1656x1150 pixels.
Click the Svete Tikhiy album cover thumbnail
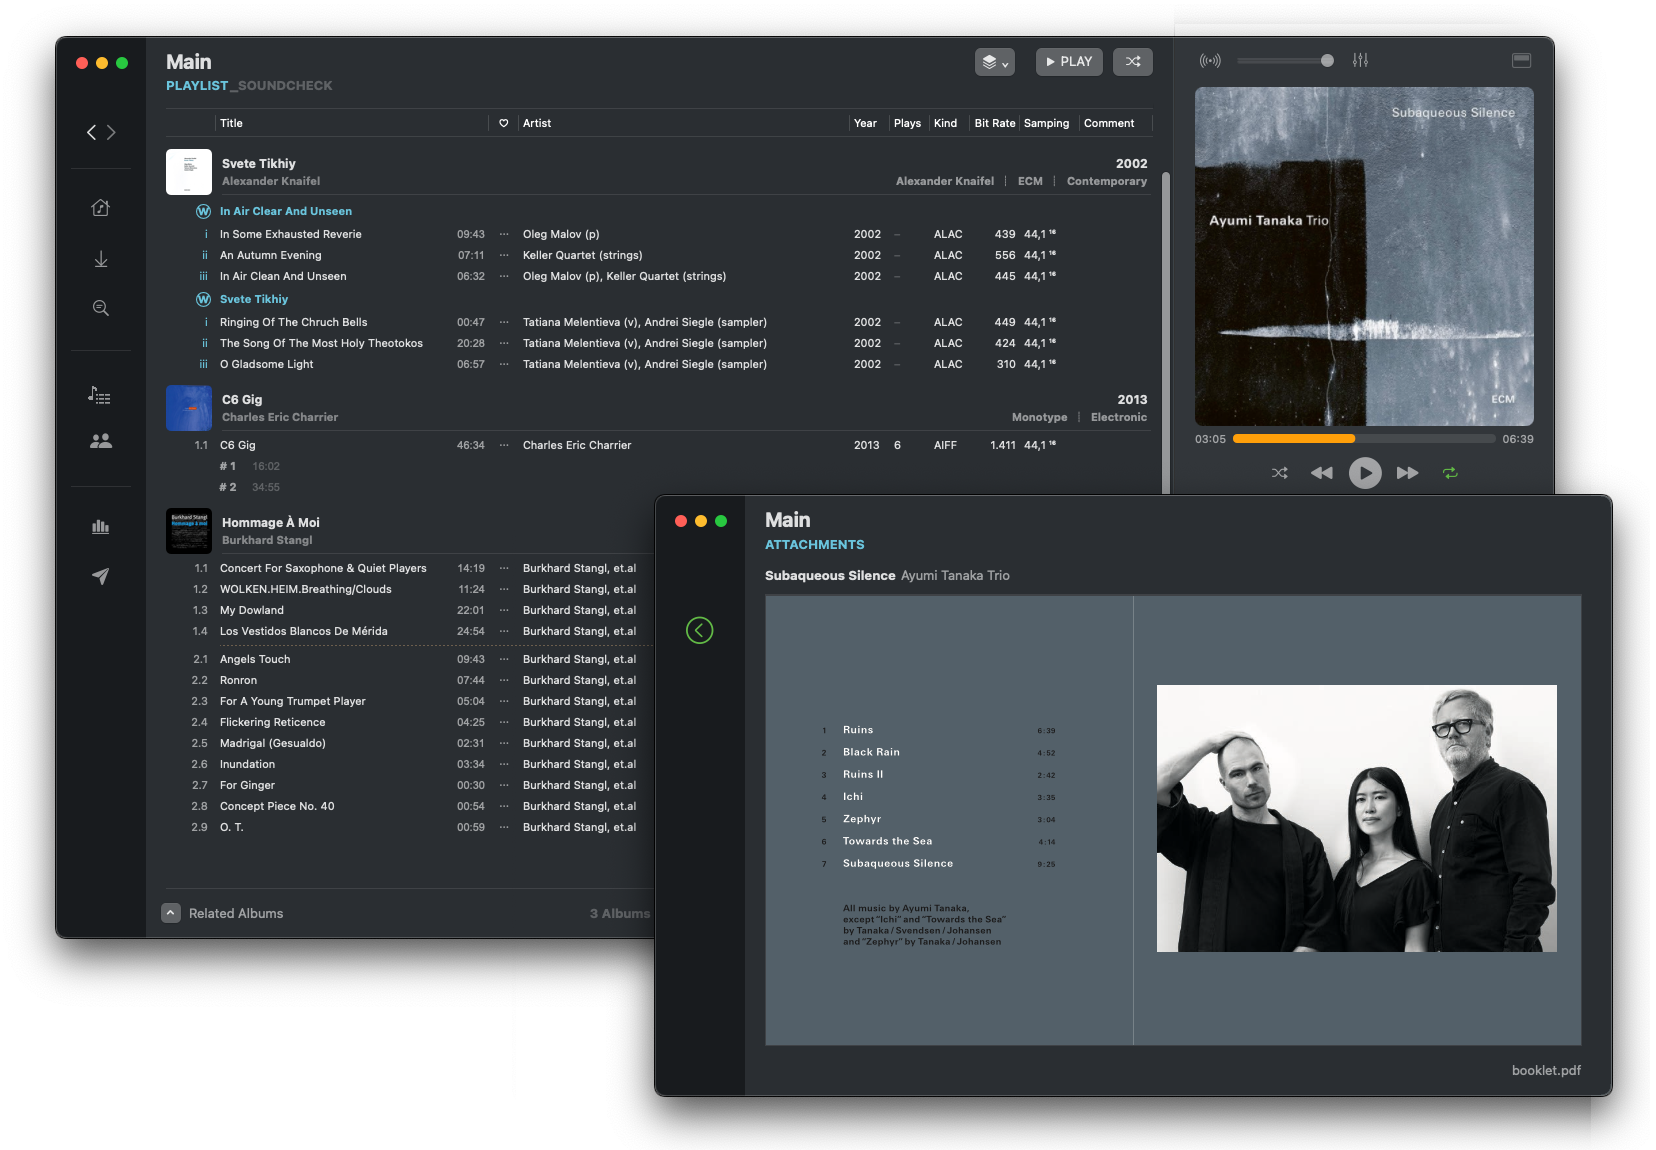tap(189, 172)
